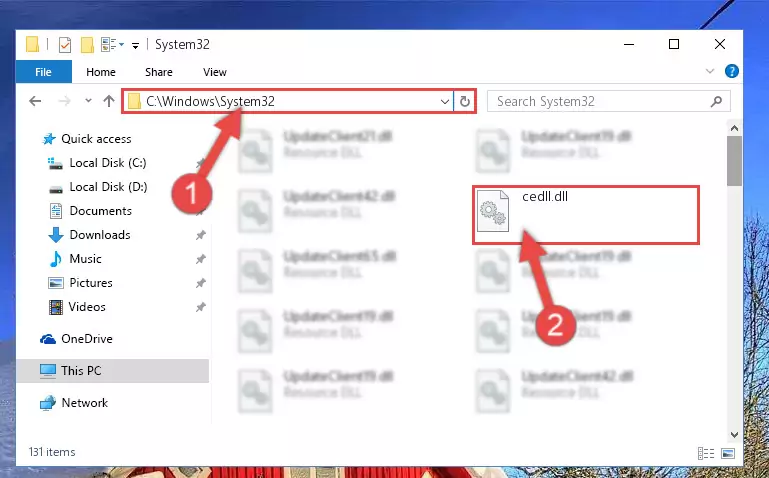The height and width of the screenshot is (478, 769).
Task: Click the scrollbar down arrow
Action: point(734,434)
